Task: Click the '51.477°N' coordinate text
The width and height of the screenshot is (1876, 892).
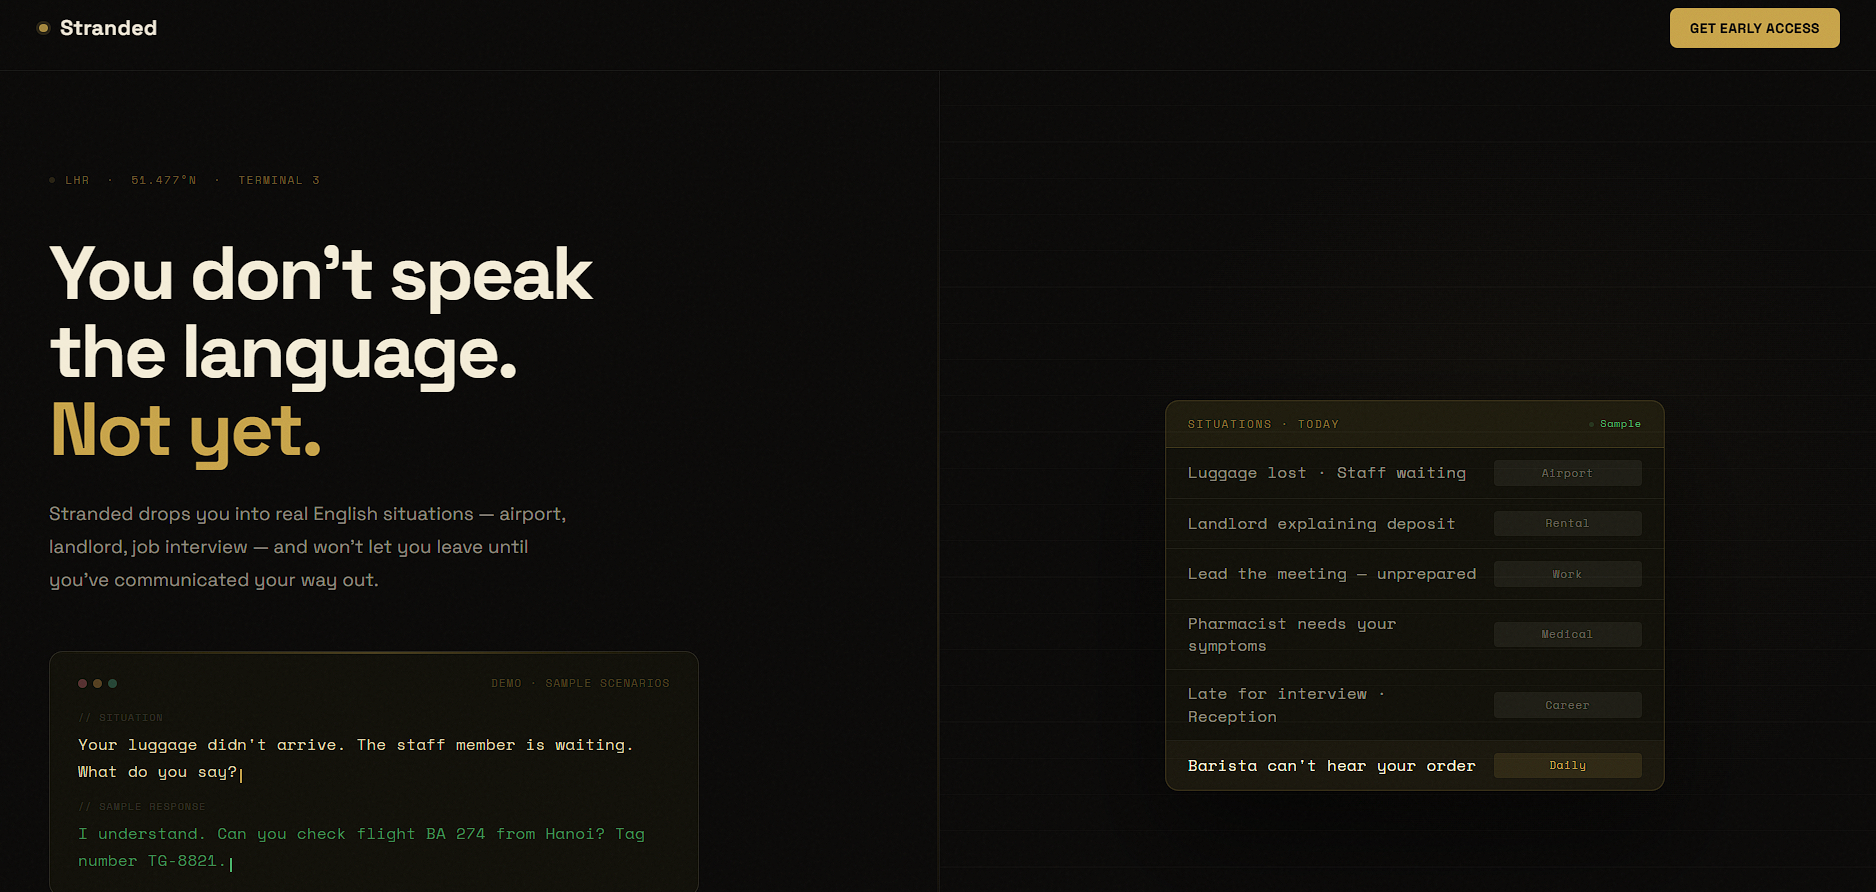Action: tap(163, 180)
